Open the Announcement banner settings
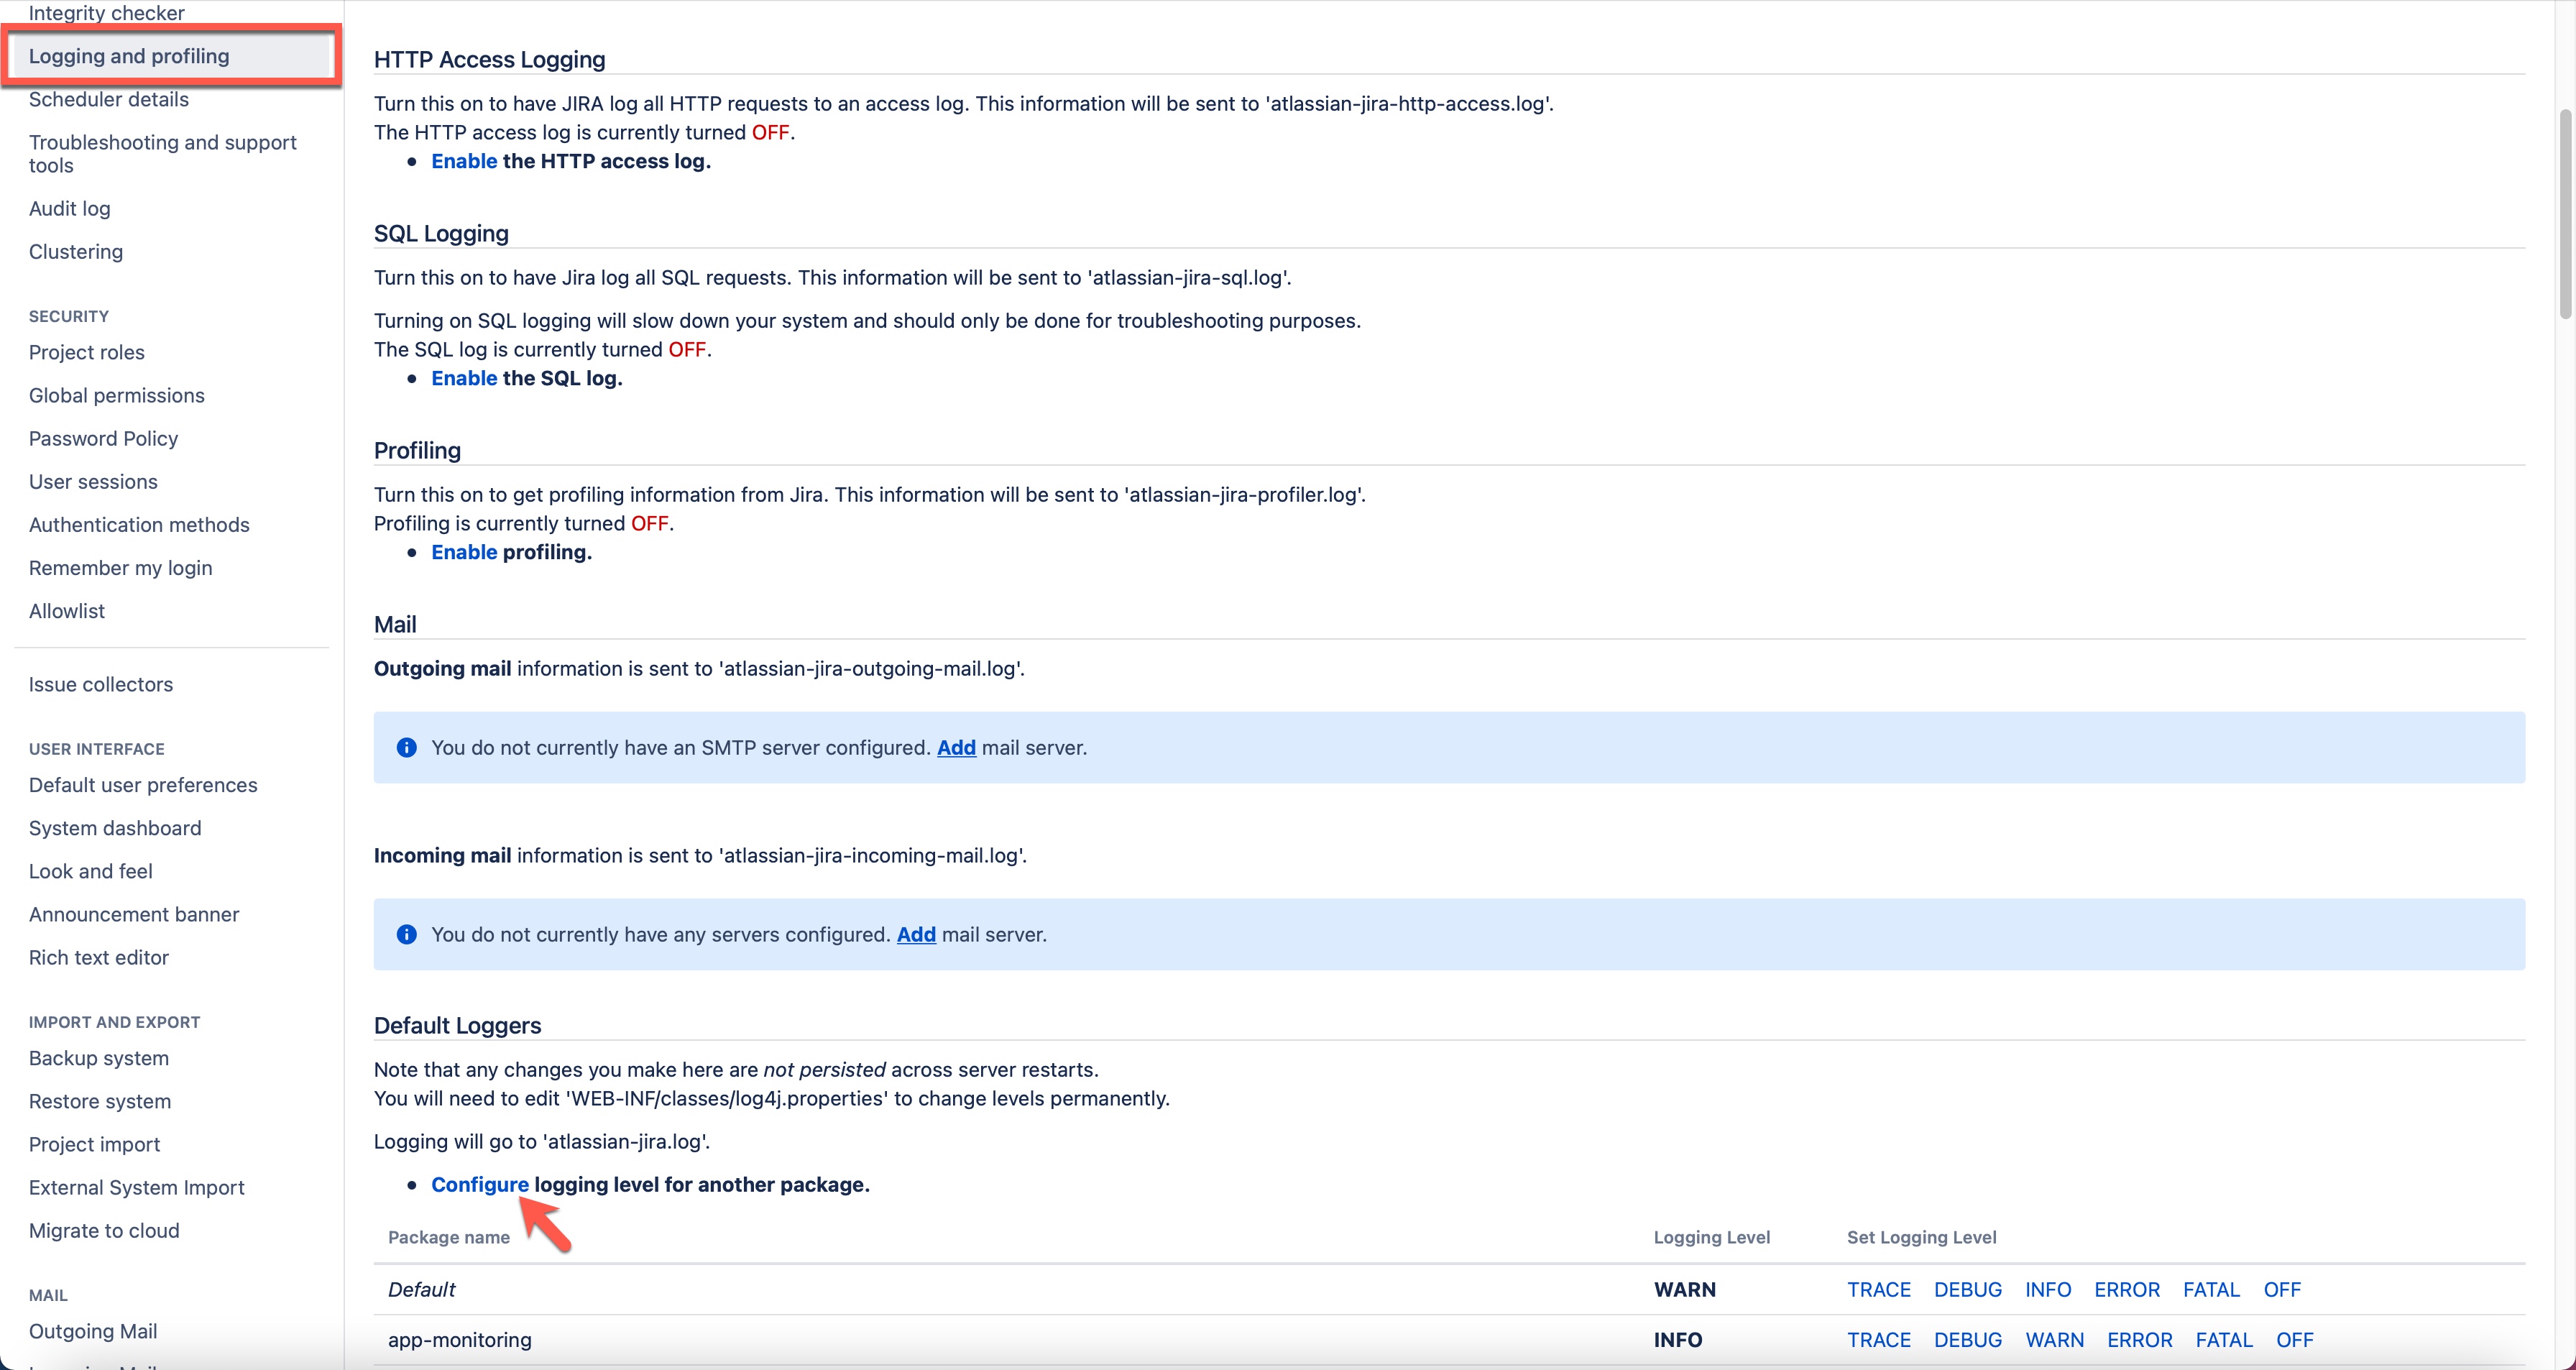This screenshot has height=1370, width=2576. click(x=133, y=913)
